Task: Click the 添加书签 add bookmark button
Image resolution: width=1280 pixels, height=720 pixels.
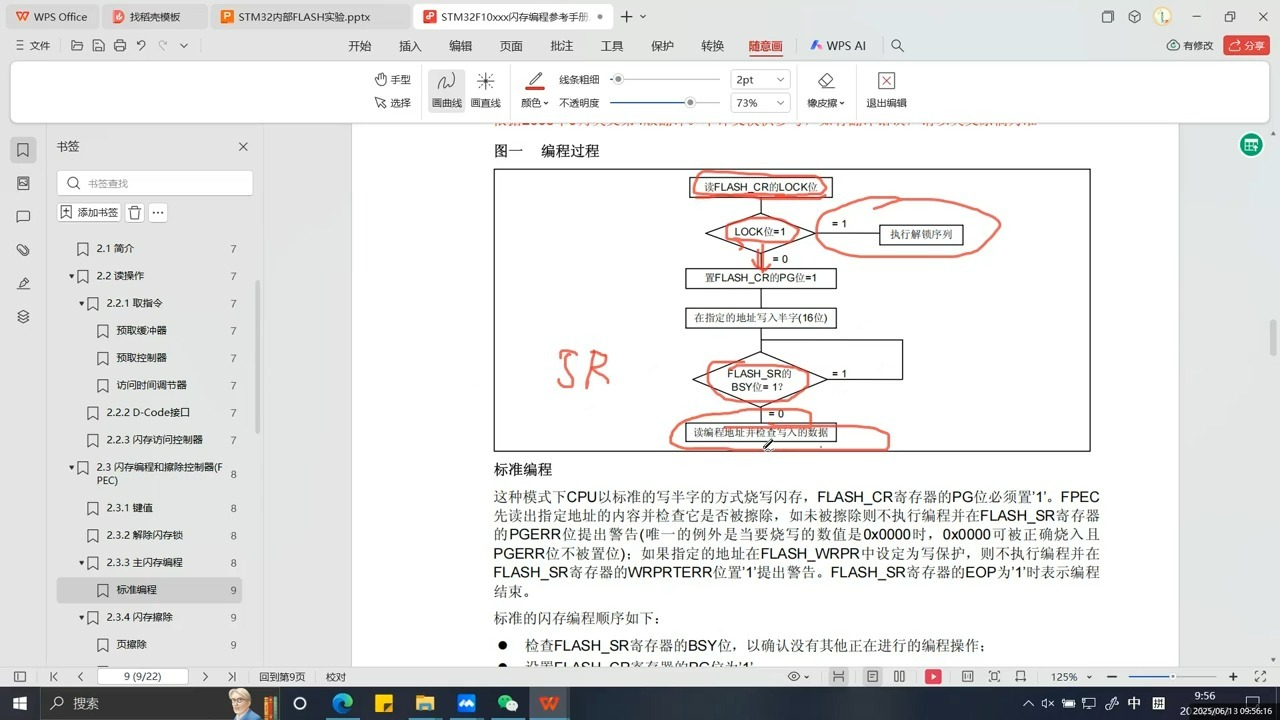Action: tap(90, 212)
